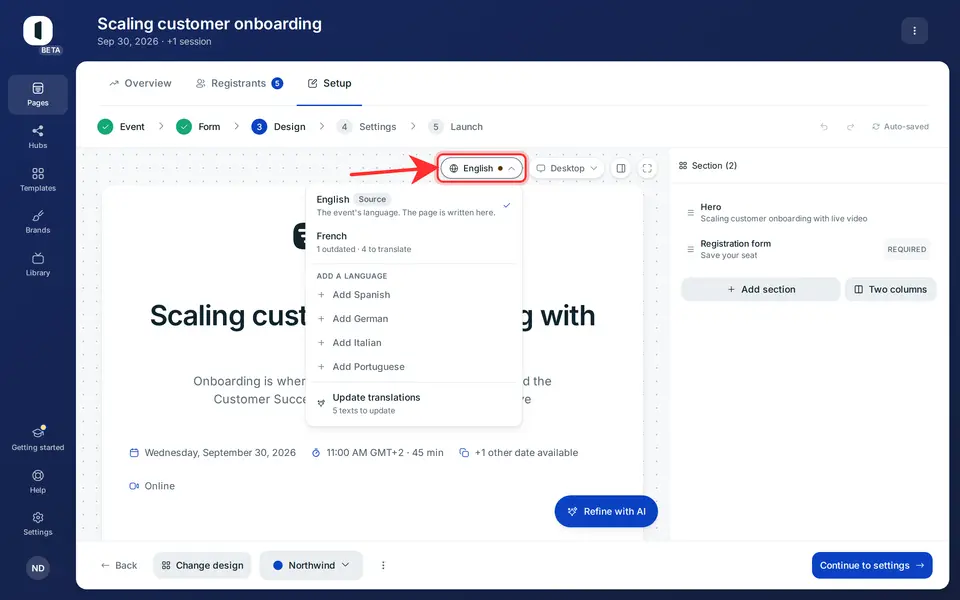Click the Section (2) panel header

click(708, 166)
